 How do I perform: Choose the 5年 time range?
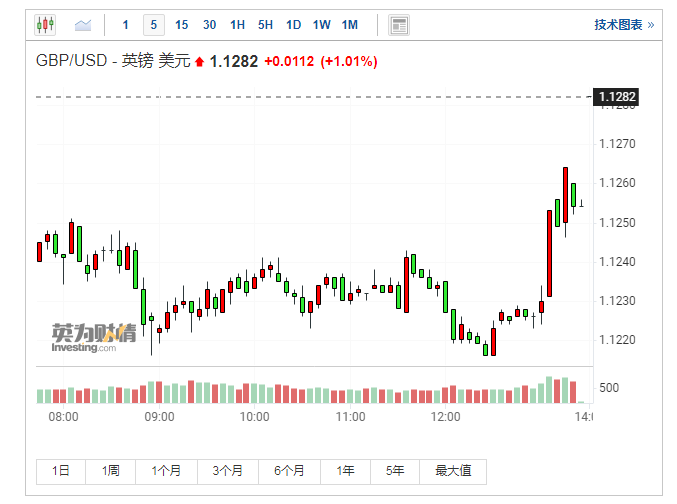[x=395, y=471]
